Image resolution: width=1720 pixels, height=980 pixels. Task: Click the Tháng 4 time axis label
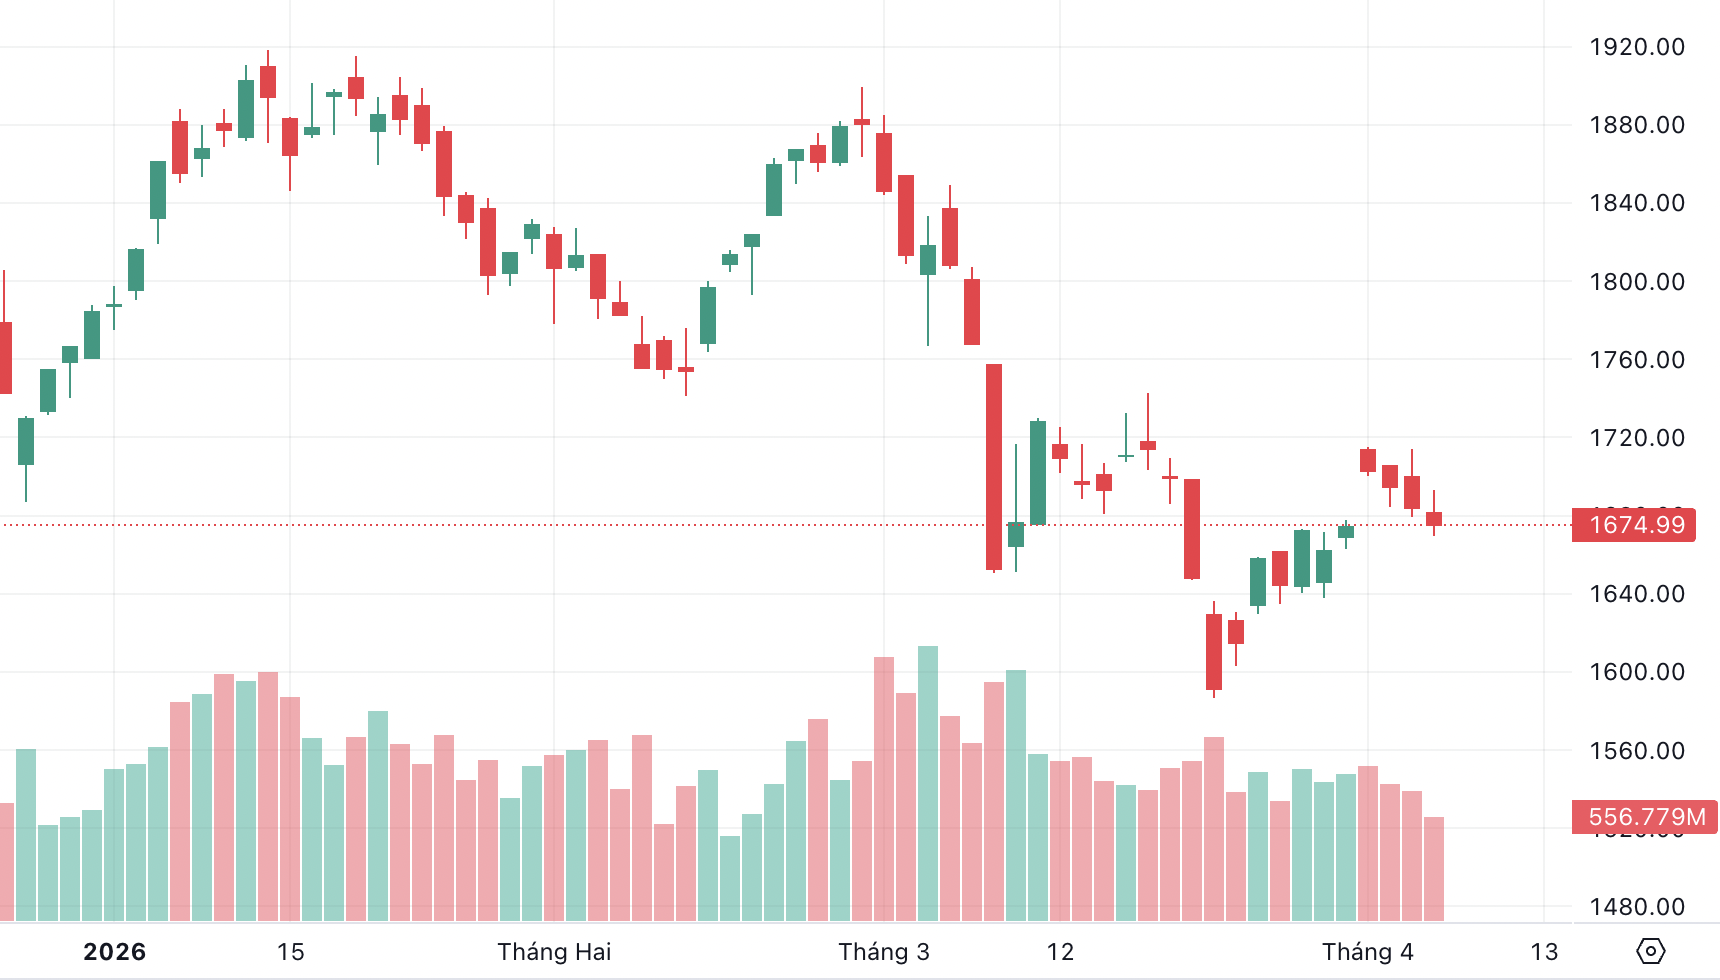pos(1367,952)
